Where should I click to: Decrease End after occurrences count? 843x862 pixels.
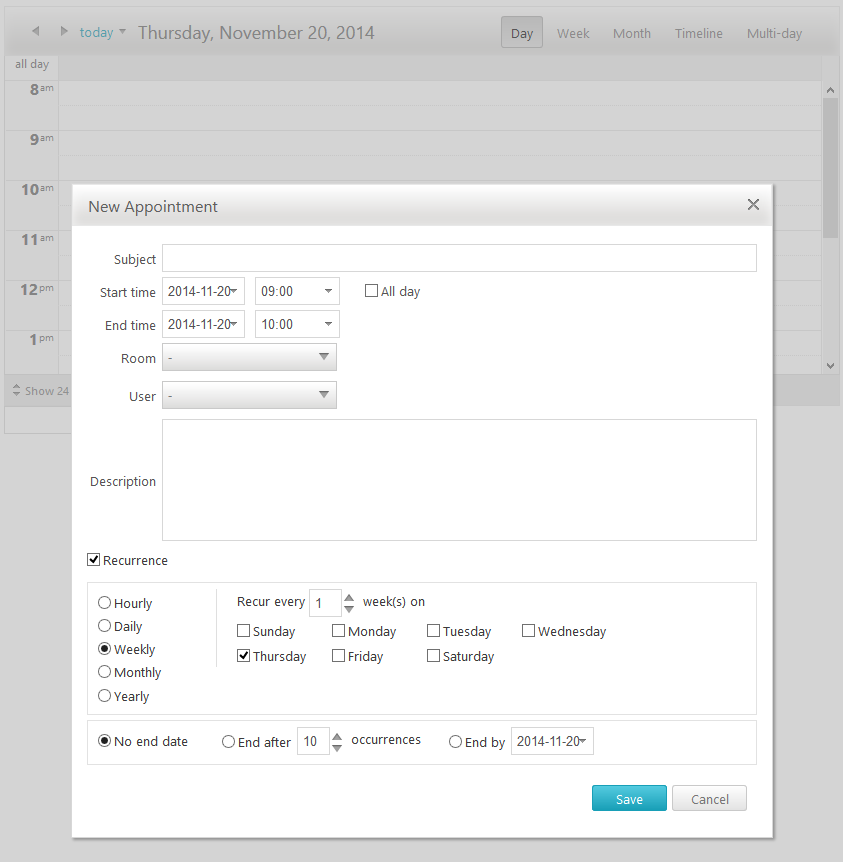click(337, 748)
